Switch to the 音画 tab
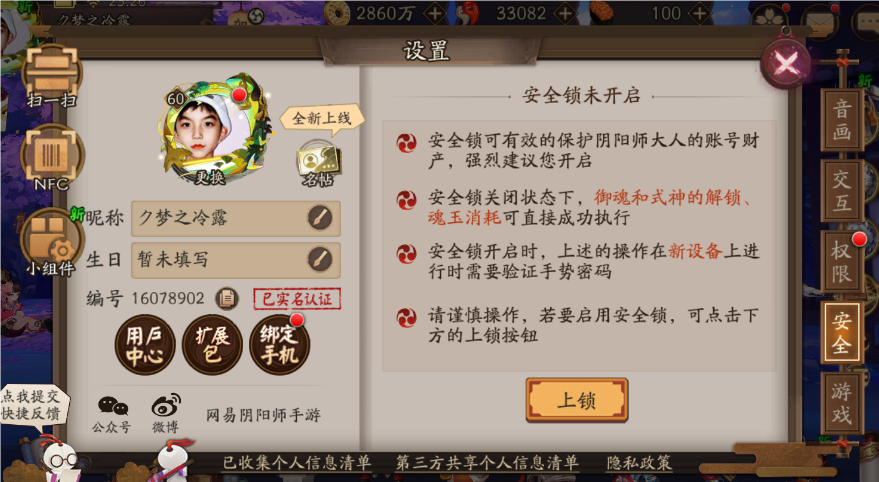 [841, 120]
